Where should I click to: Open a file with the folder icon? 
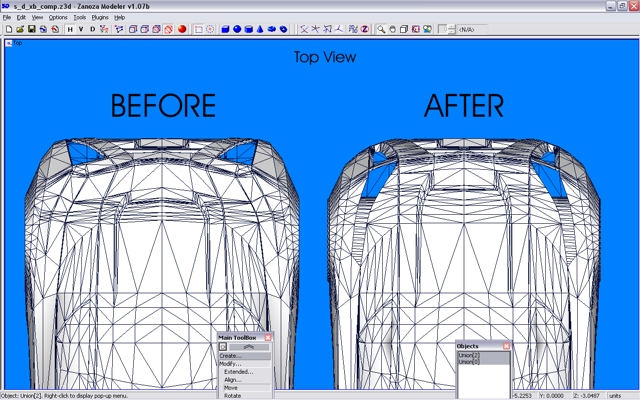point(20,29)
